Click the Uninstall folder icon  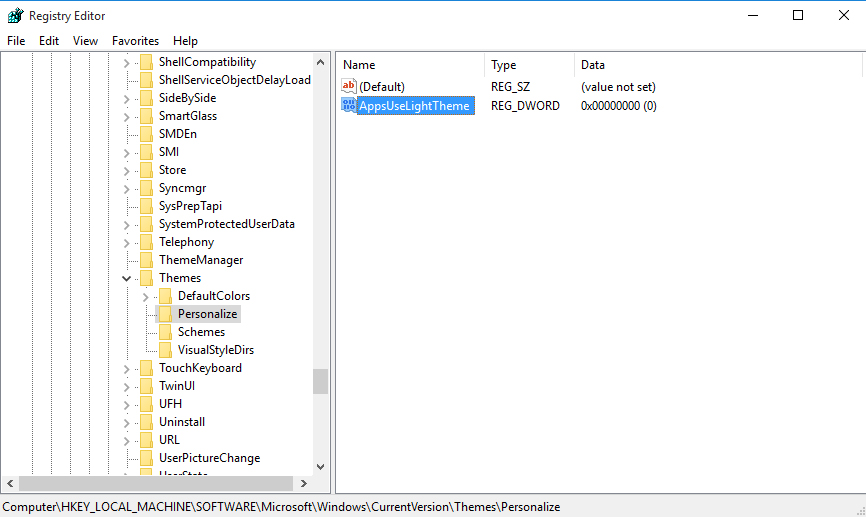click(146, 422)
